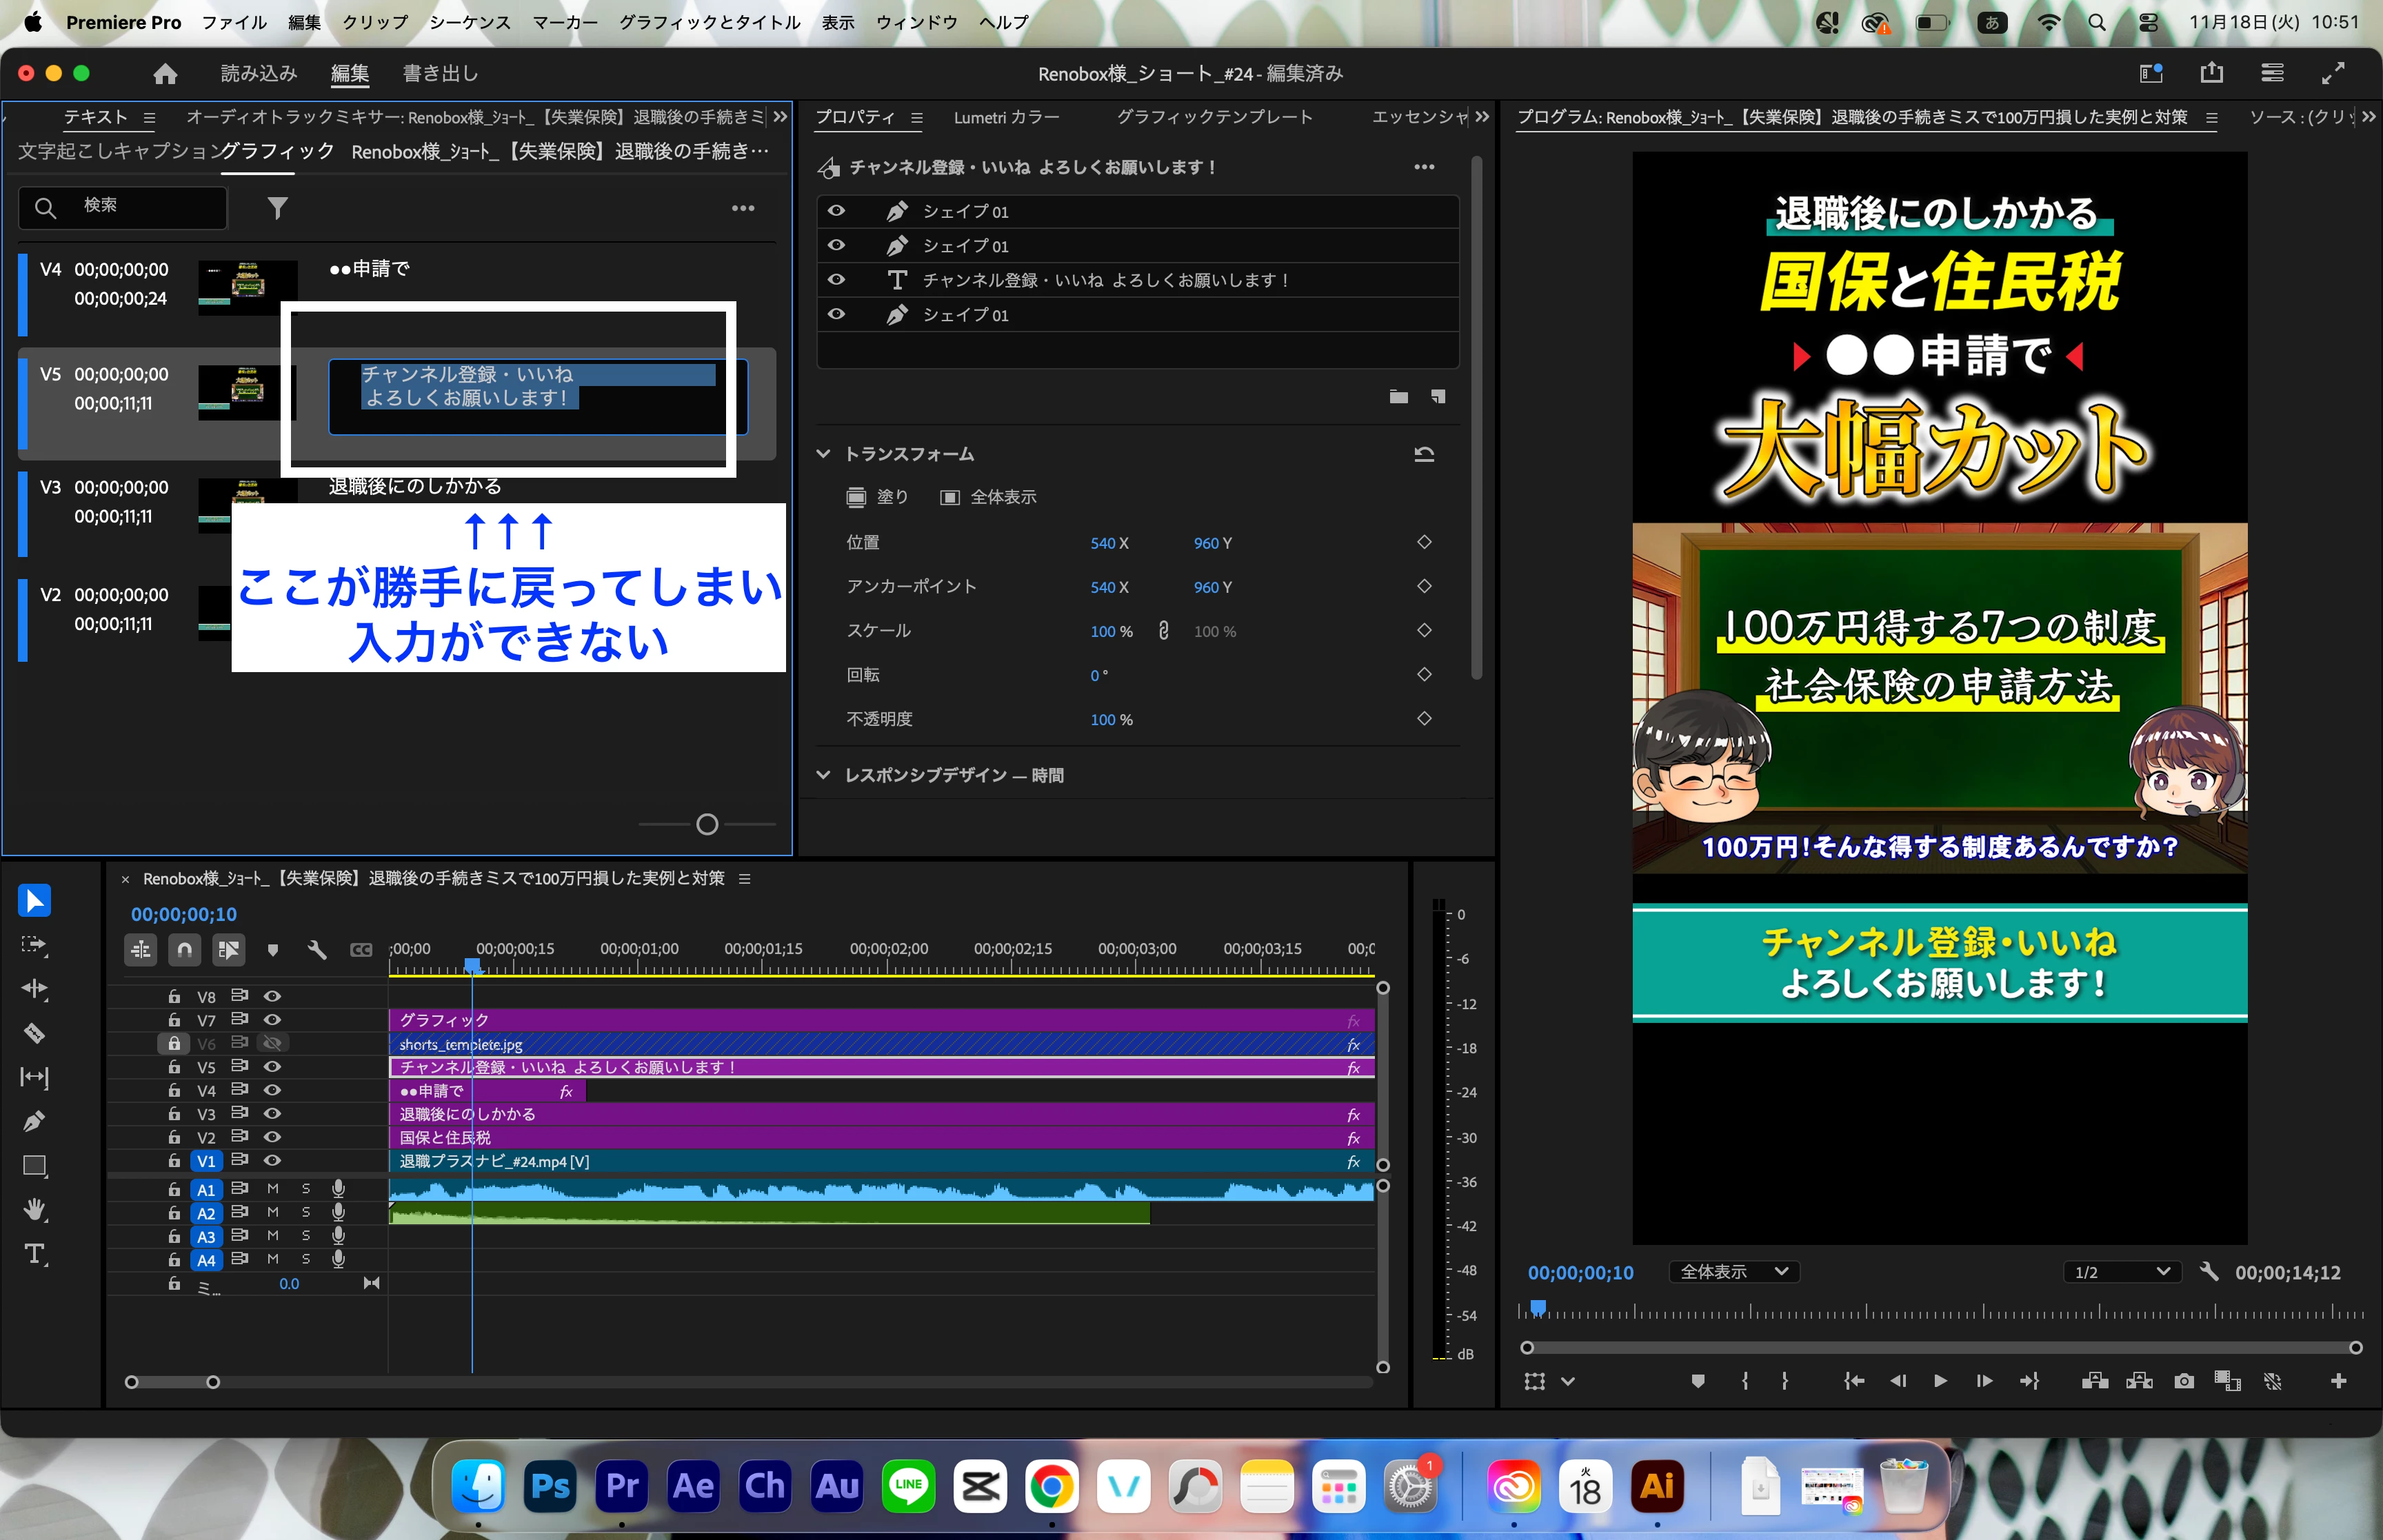The image size is (2383, 1540).
Task: Open the シーケンス menu
Action: 469,22
